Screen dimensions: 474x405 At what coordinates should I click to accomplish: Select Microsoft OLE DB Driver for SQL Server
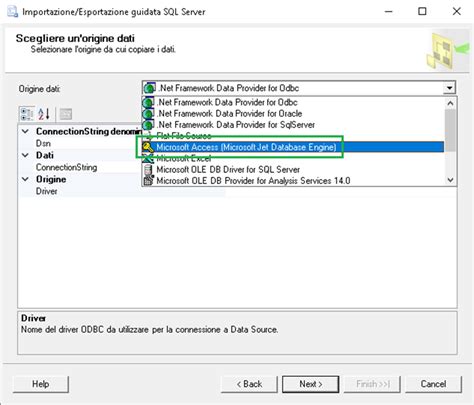click(x=293, y=170)
